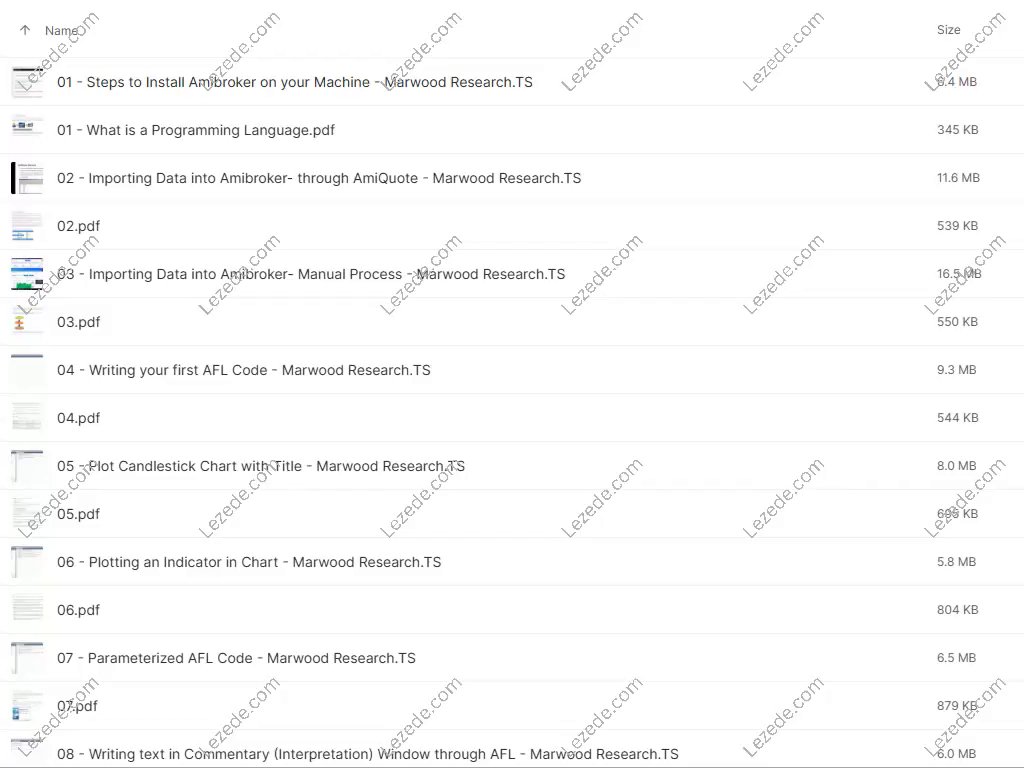Image resolution: width=1024 pixels, height=768 pixels.
Task: Click the 03.pdf file thumbnail
Action: (x=27, y=322)
